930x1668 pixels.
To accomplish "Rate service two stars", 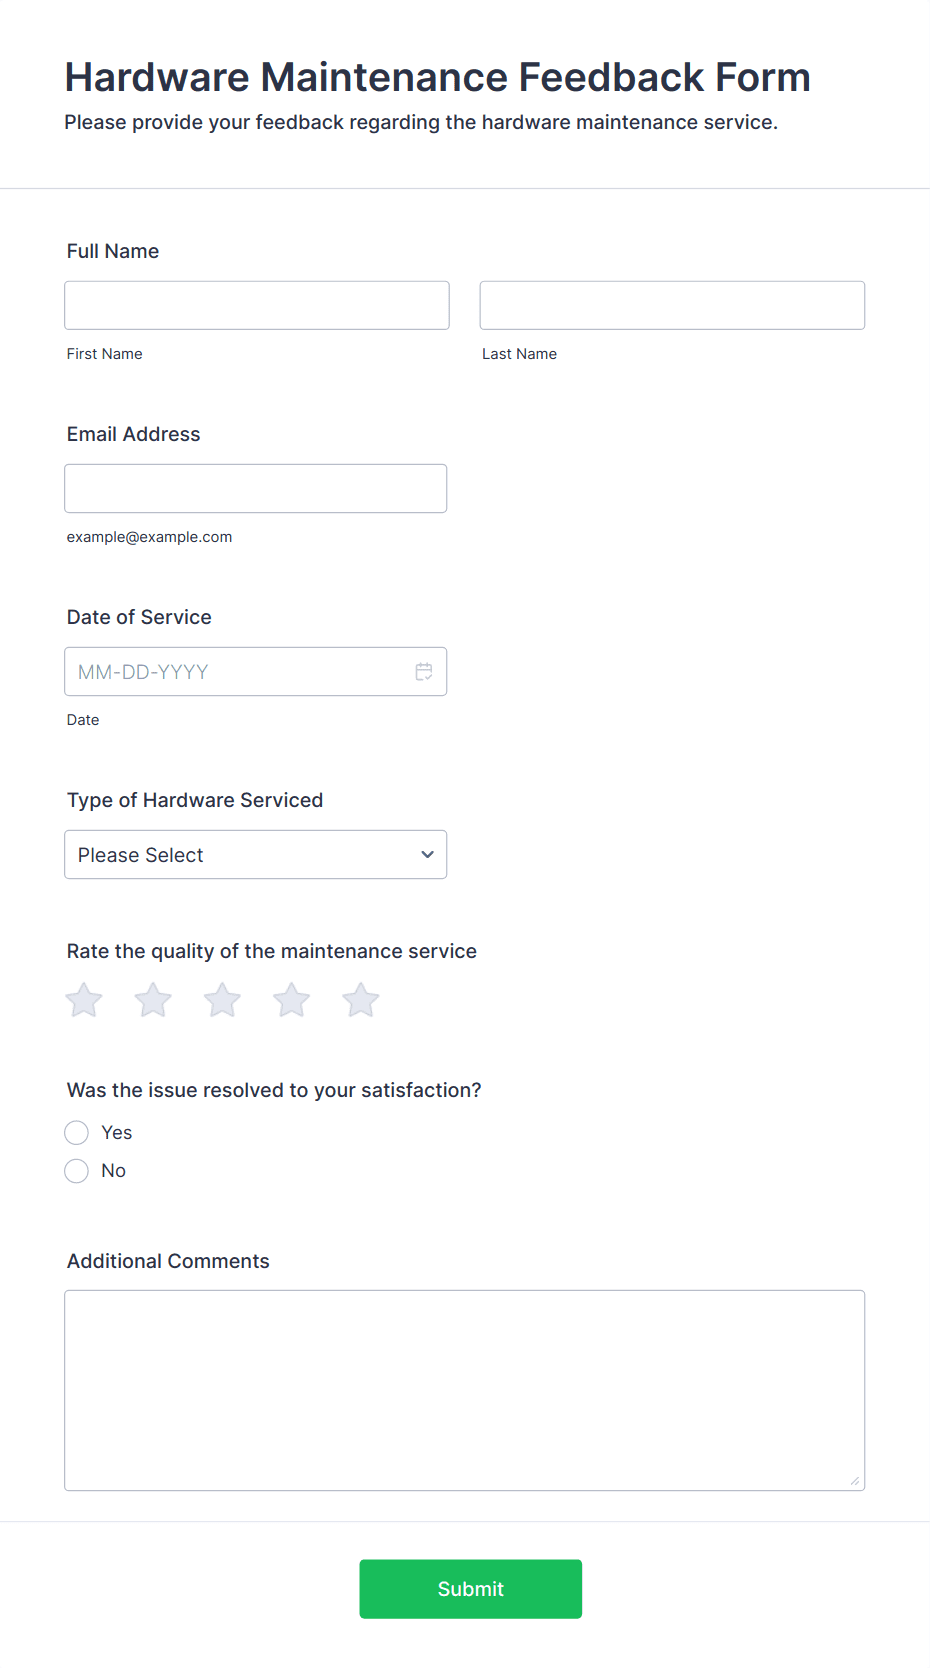I will click(x=153, y=1000).
